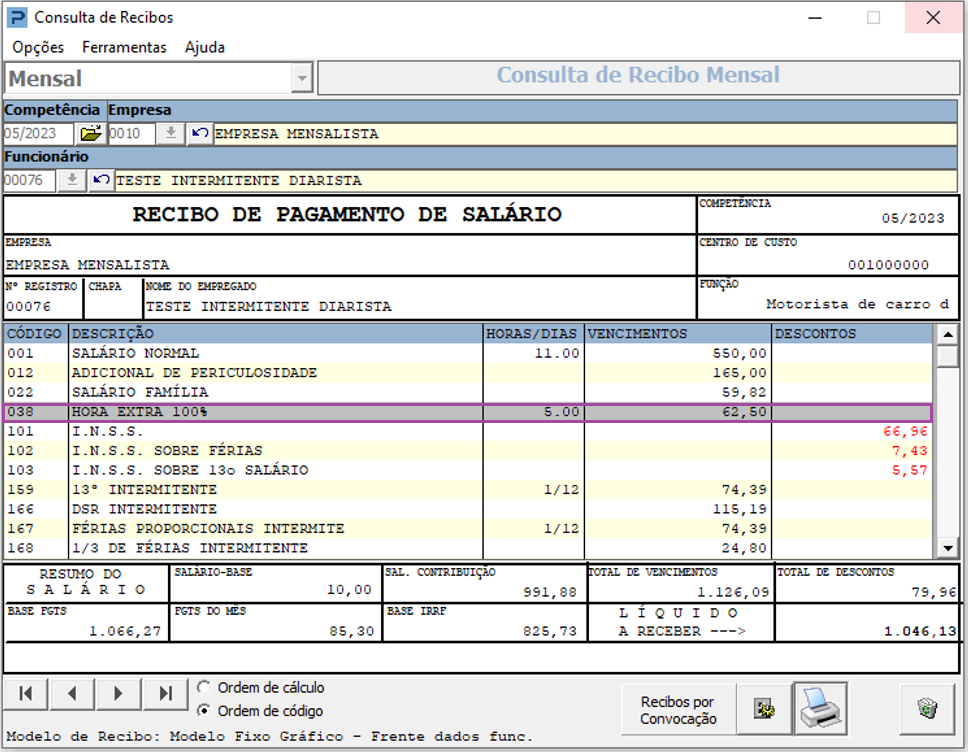Click the recycle bin delete icon
The width and height of the screenshot is (968, 752).
click(927, 709)
